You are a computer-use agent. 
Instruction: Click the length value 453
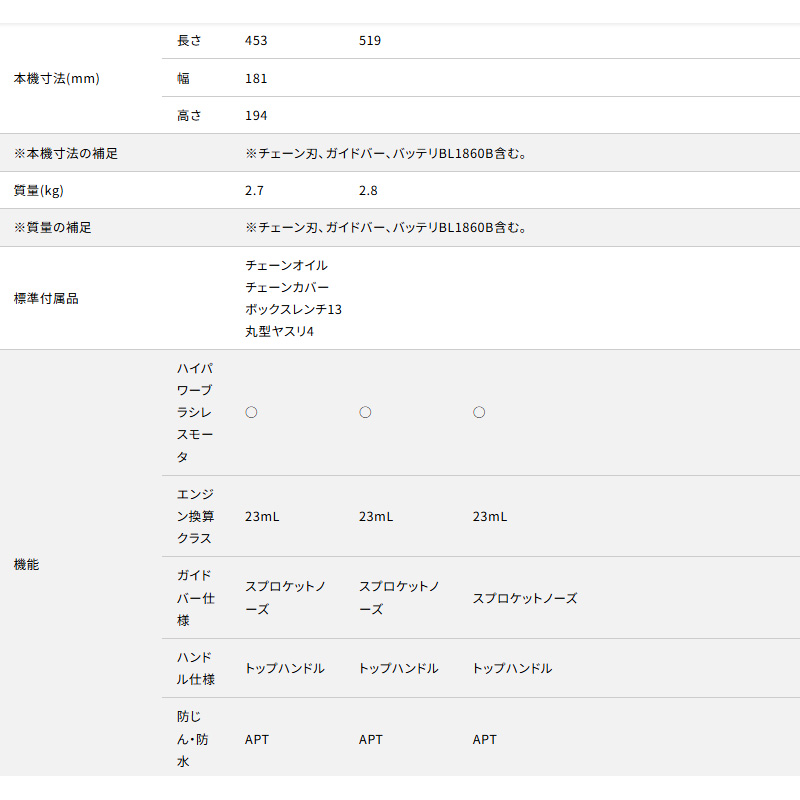(256, 41)
